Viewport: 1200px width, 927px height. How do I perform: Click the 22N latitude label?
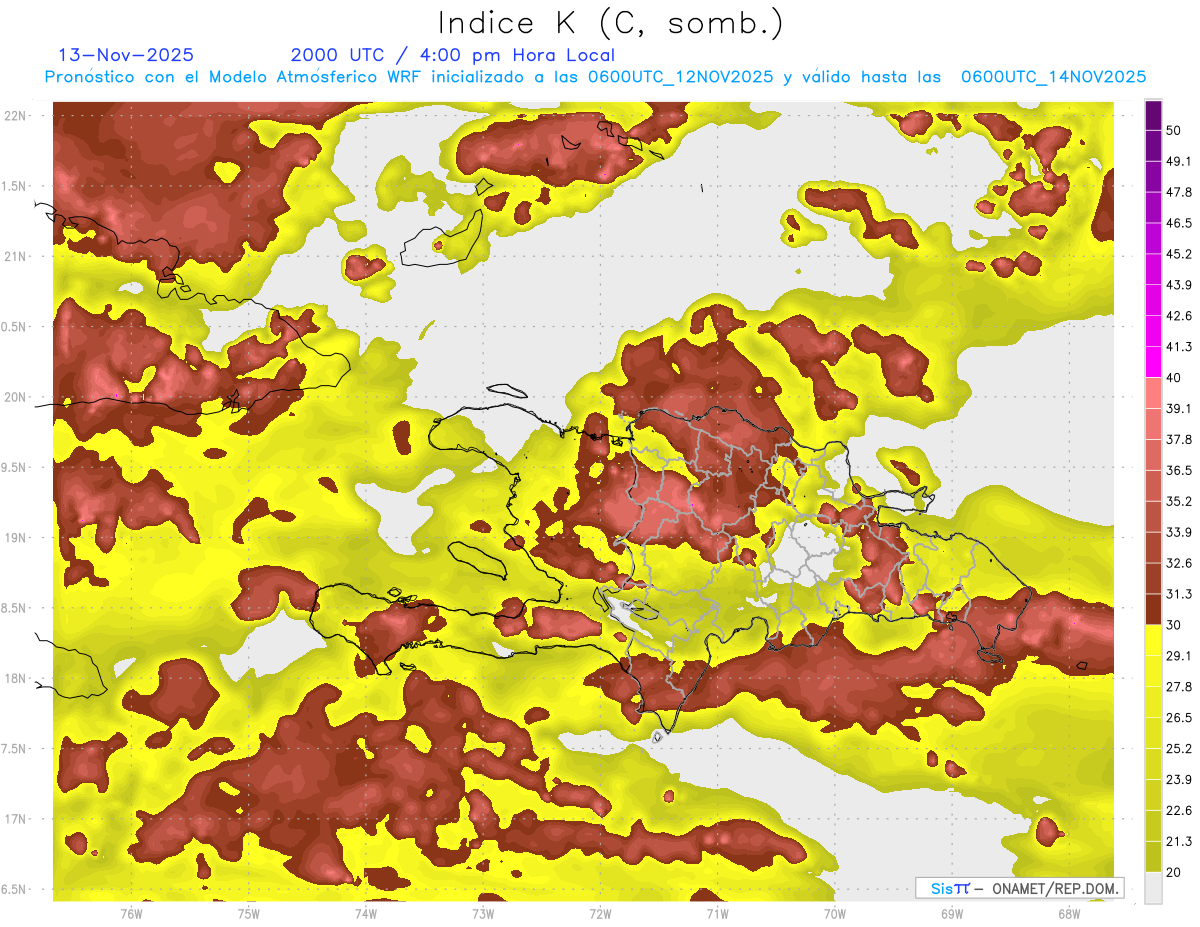coord(16,116)
